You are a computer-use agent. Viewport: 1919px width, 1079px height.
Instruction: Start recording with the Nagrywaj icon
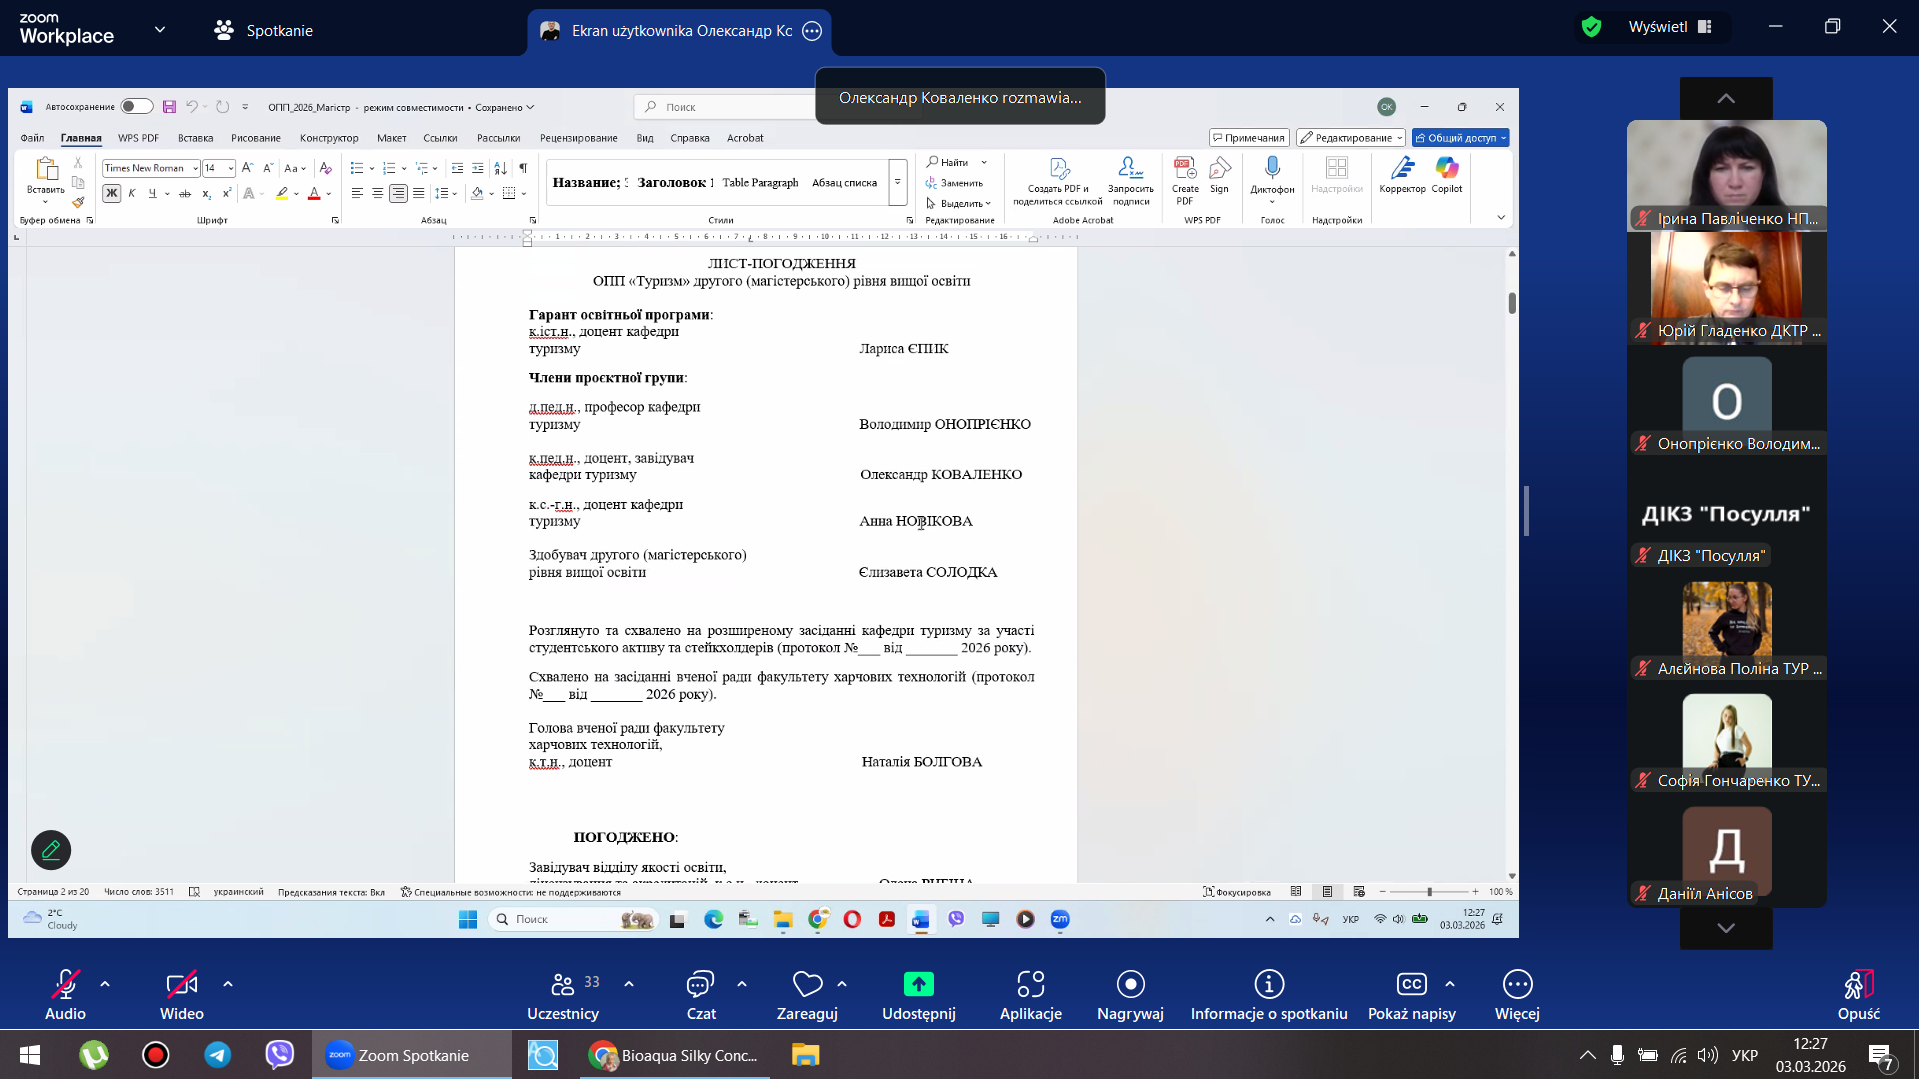pyautogui.click(x=1130, y=986)
